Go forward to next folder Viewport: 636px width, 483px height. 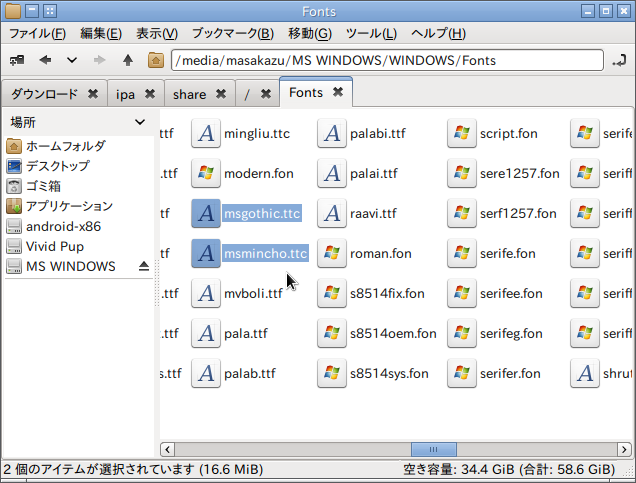coord(99,60)
